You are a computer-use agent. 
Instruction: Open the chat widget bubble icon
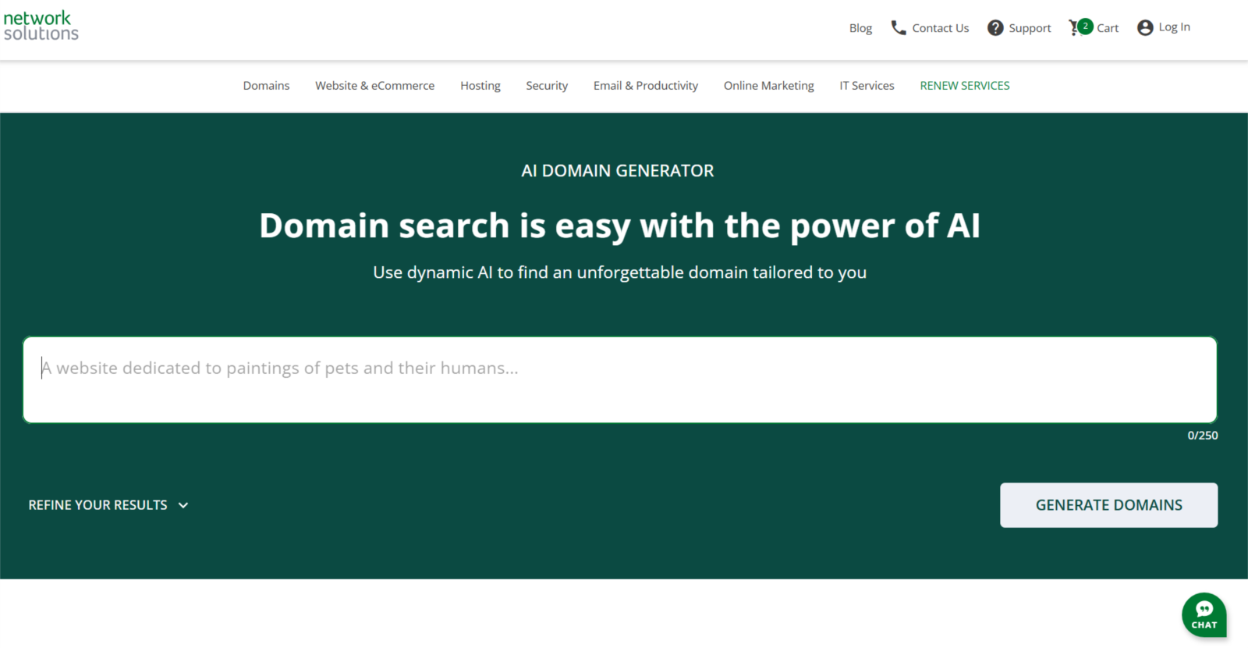[x=1203, y=614]
